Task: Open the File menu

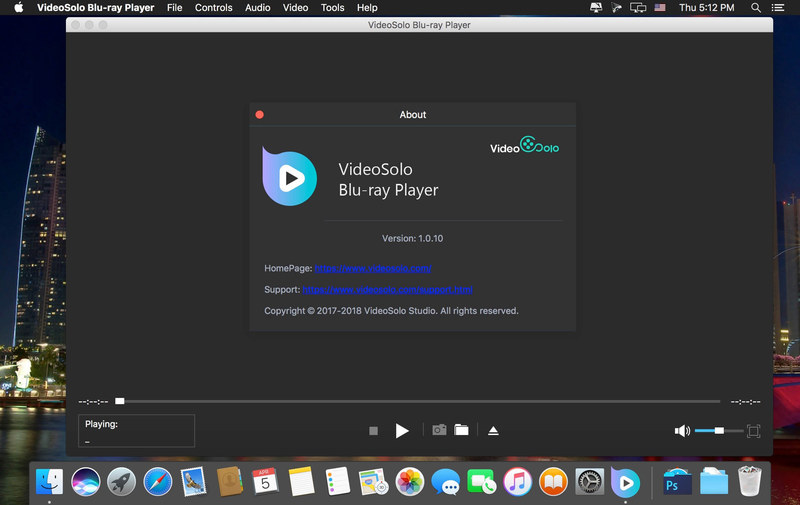Action: (174, 8)
